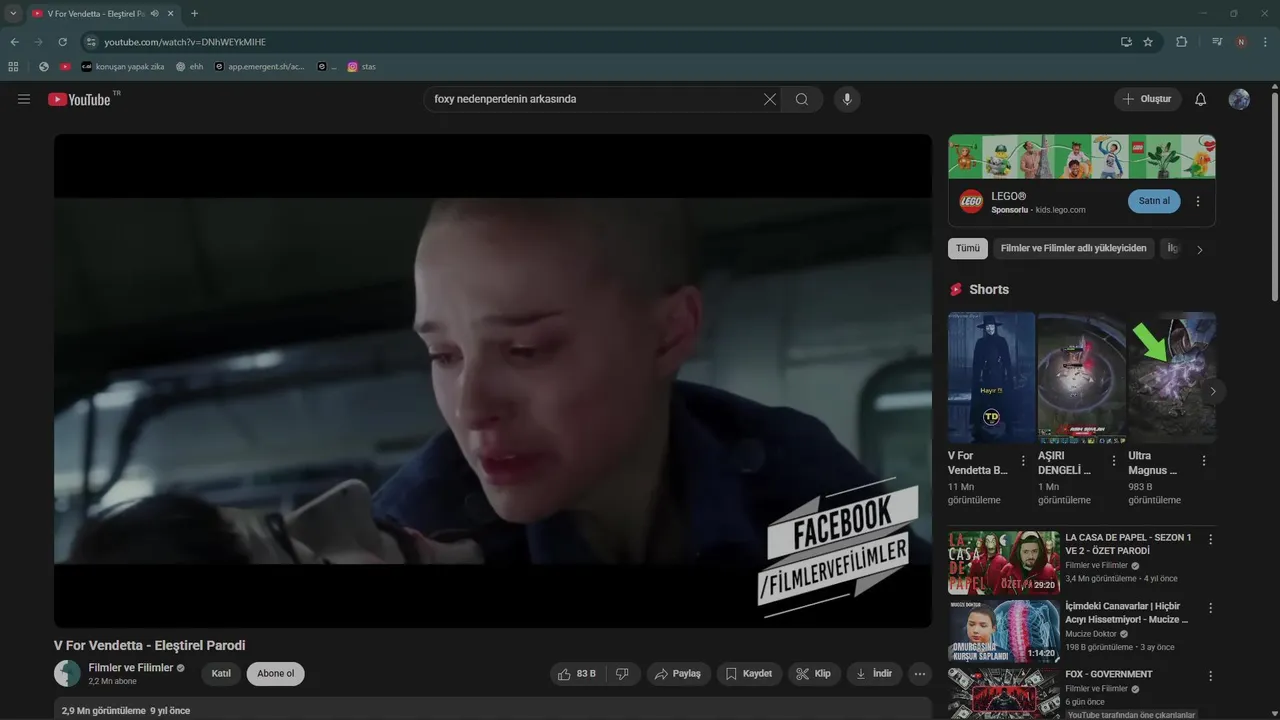The width and height of the screenshot is (1280, 720).
Task: Create a clip with Klip
Action: (x=814, y=674)
